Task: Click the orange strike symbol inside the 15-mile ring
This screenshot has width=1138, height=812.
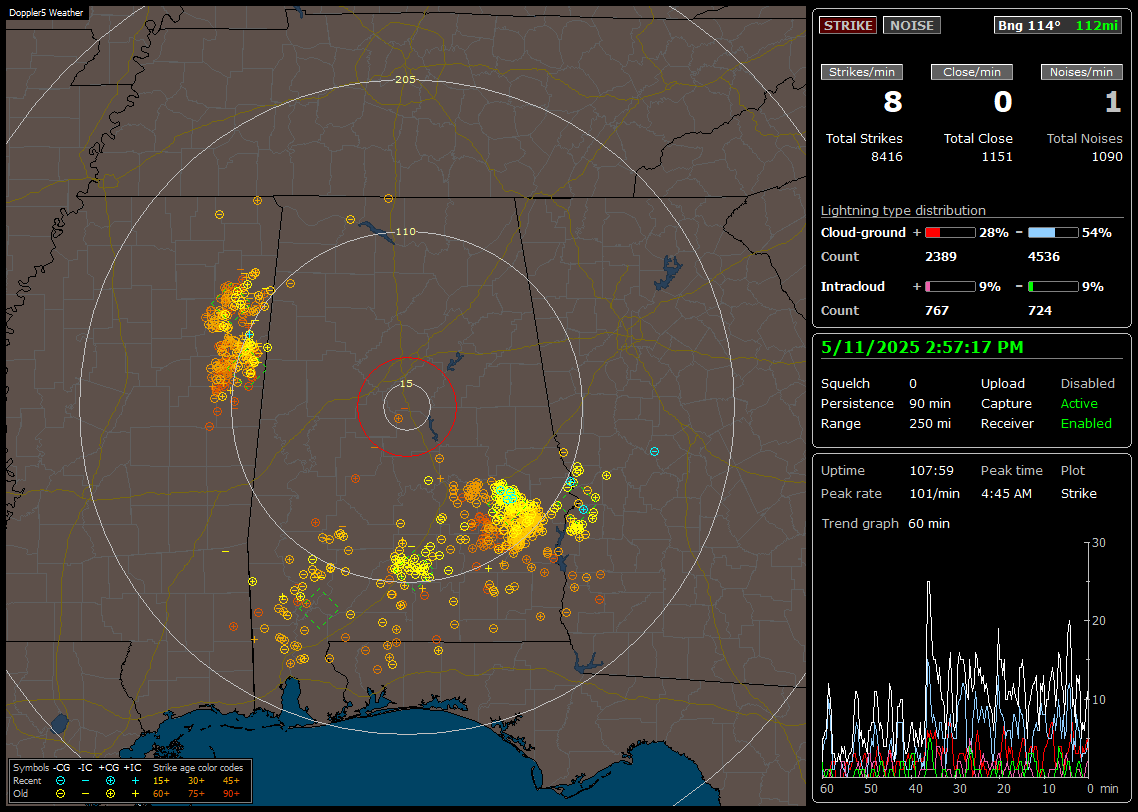Action: point(398,419)
